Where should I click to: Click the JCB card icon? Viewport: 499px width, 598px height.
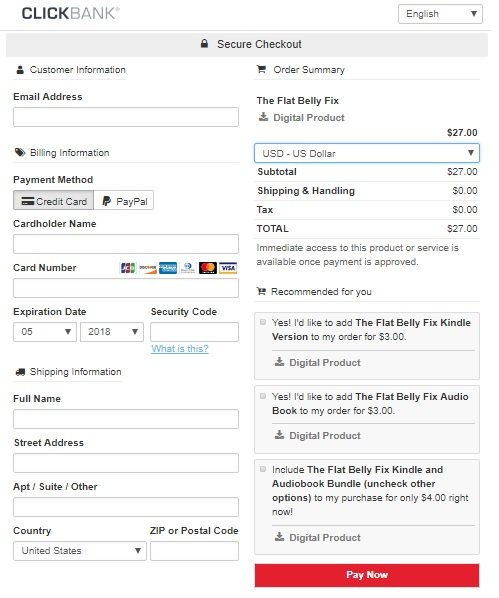128,268
